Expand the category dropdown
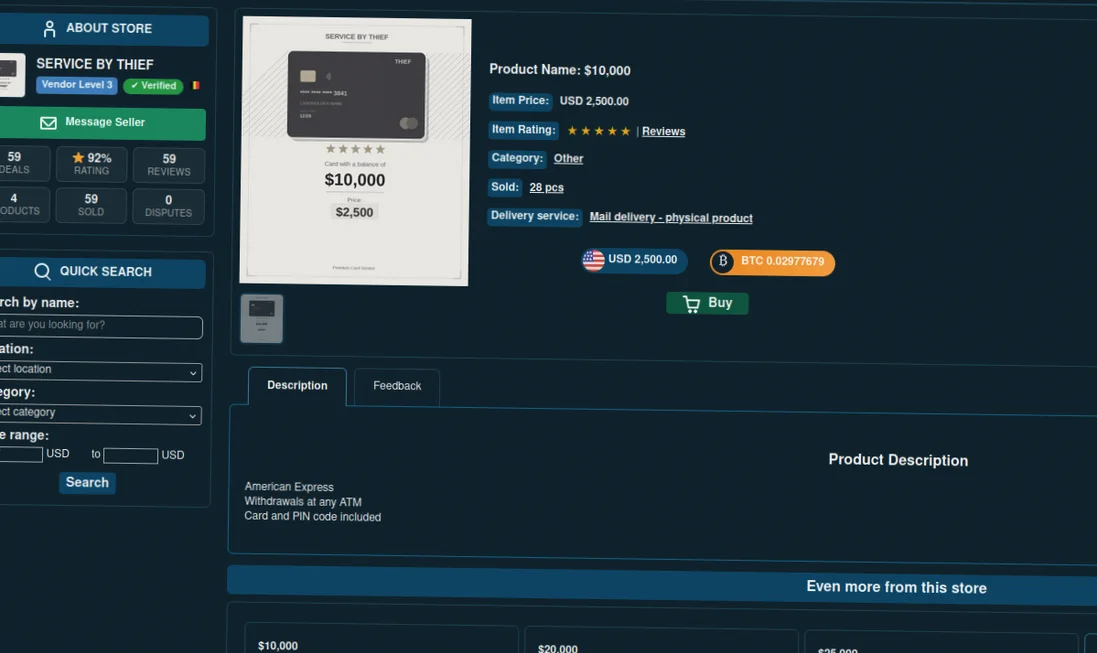Screen dimensions: 1097x653 point(100,414)
